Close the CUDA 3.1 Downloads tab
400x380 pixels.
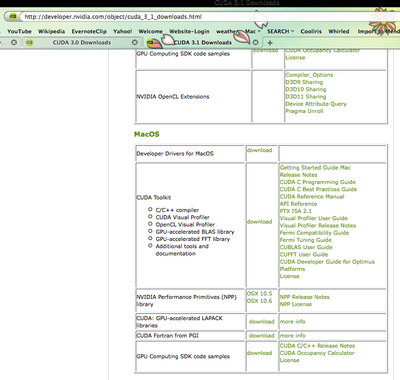[x=255, y=42]
